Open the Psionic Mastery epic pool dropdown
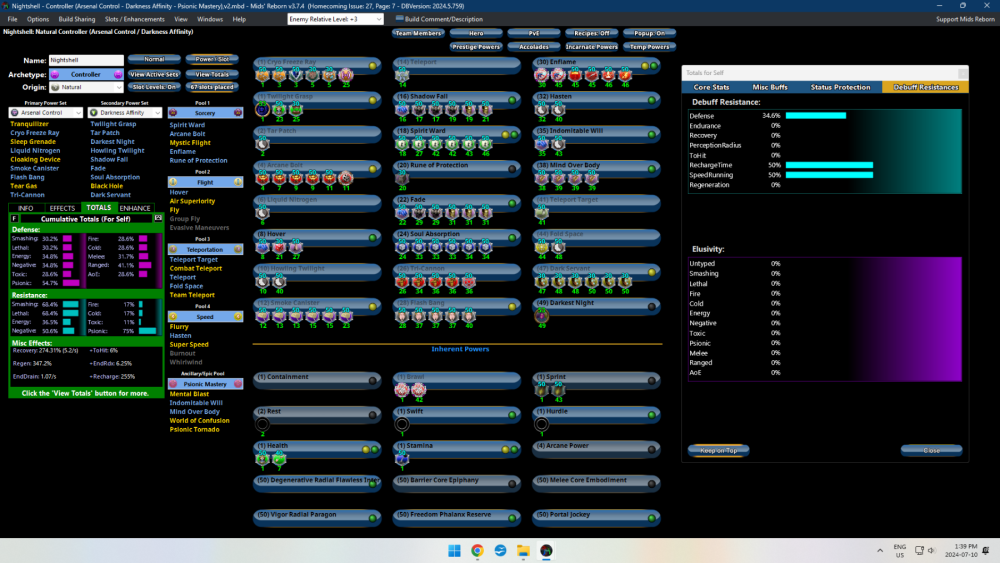 205,384
